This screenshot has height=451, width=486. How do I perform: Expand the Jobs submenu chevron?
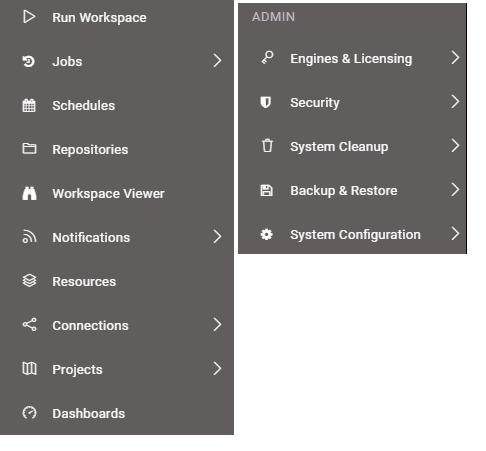(x=217, y=61)
